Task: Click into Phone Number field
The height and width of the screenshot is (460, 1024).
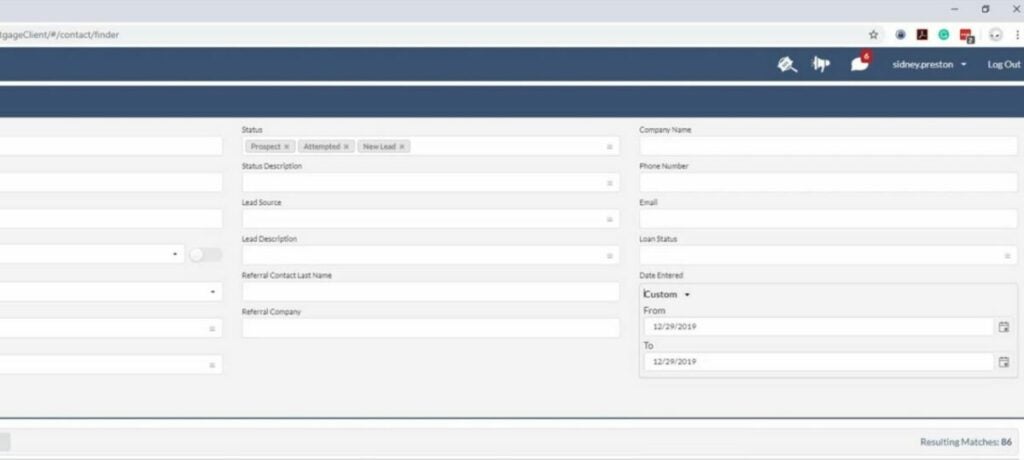Action: pyautogui.click(x=828, y=183)
